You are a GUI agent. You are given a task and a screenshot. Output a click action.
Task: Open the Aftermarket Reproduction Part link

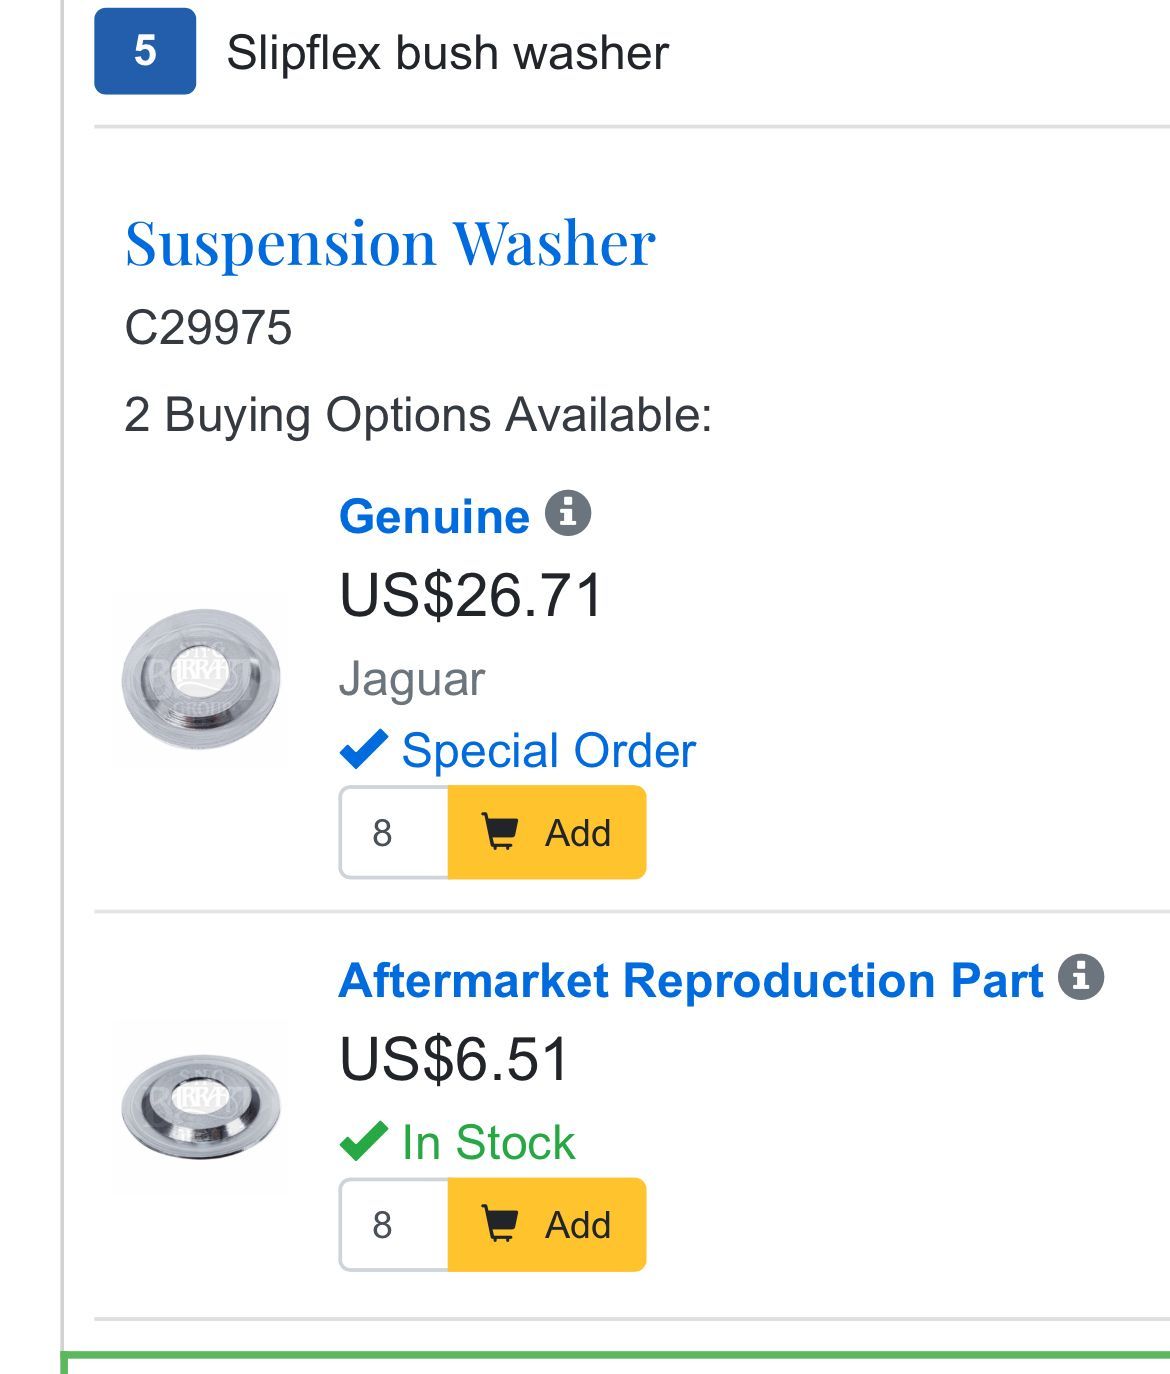(x=690, y=980)
